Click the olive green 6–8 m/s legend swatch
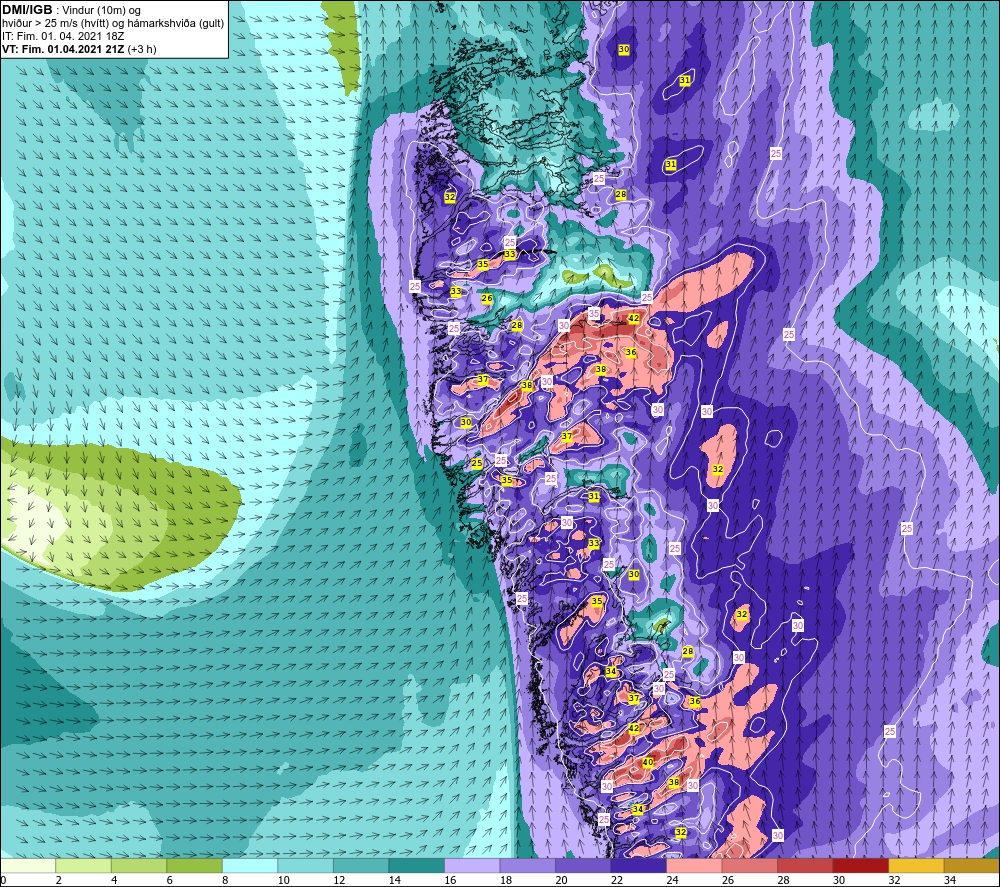The image size is (1000, 887). tap(195, 866)
